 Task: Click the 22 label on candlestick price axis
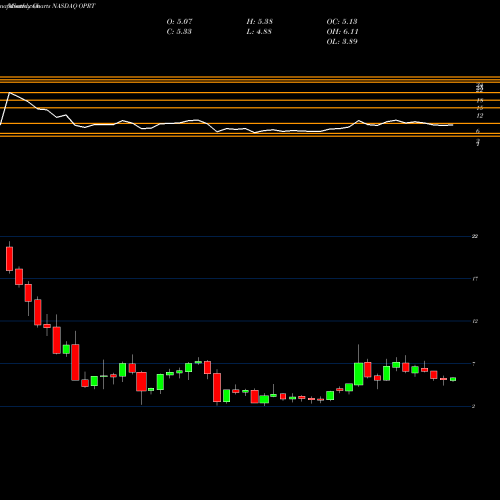pos(475,236)
